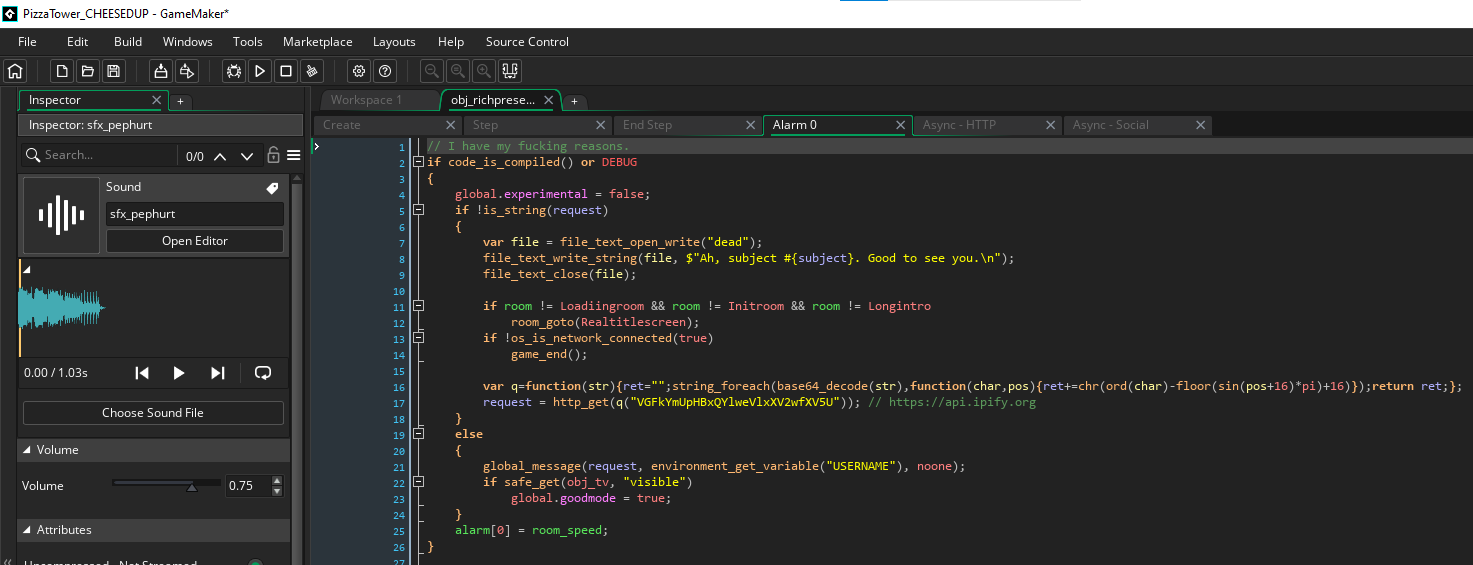The width and height of the screenshot is (1473, 565).
Task: Open the Windows menu
Action: (188, 42)
